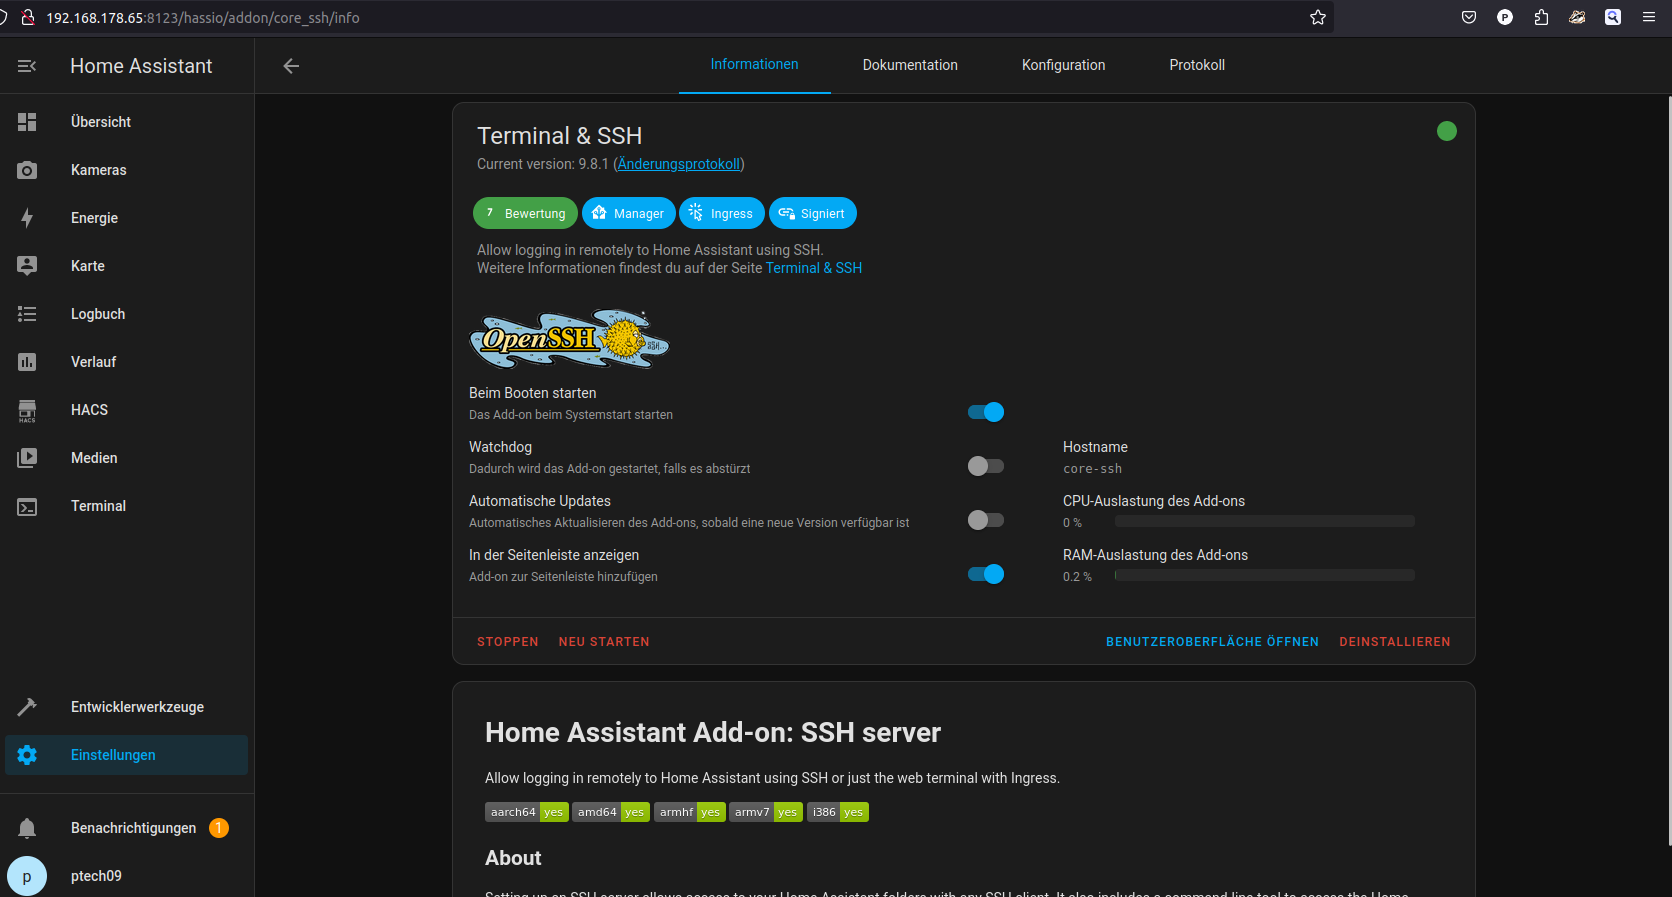Viewport: 1672px width, 897px height.
Task: Click the RAM-Auslastung progress bar
Action: pos(1264,575)
